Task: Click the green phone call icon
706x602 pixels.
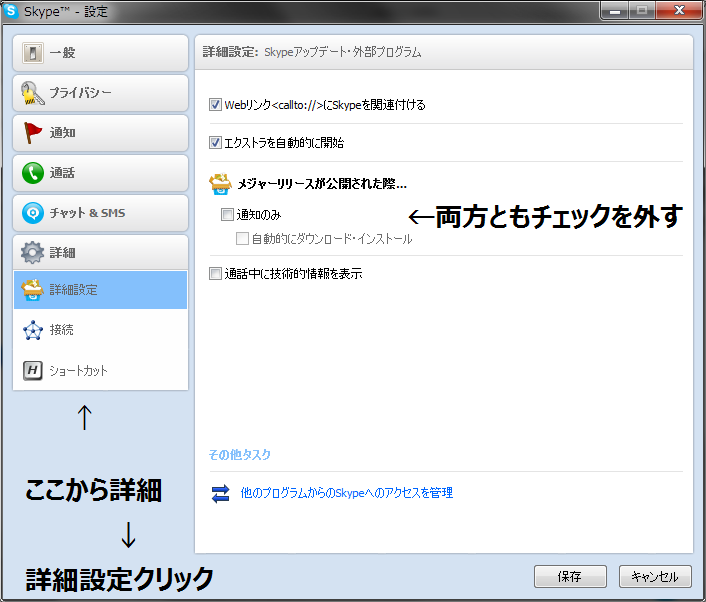Action: click(x=33, y=173)
